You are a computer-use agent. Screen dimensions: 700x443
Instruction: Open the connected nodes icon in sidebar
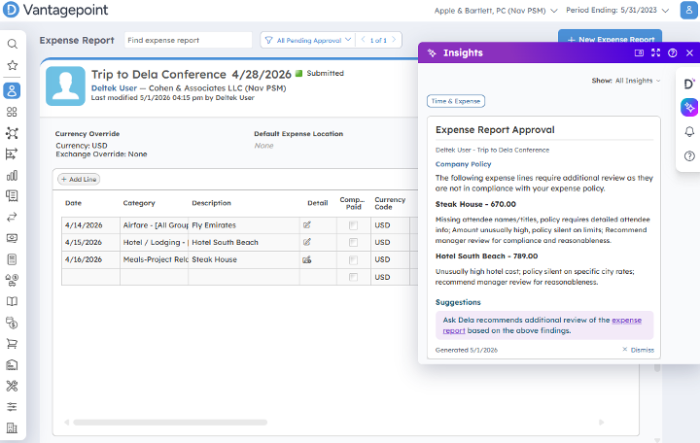[x=12, y=133]
